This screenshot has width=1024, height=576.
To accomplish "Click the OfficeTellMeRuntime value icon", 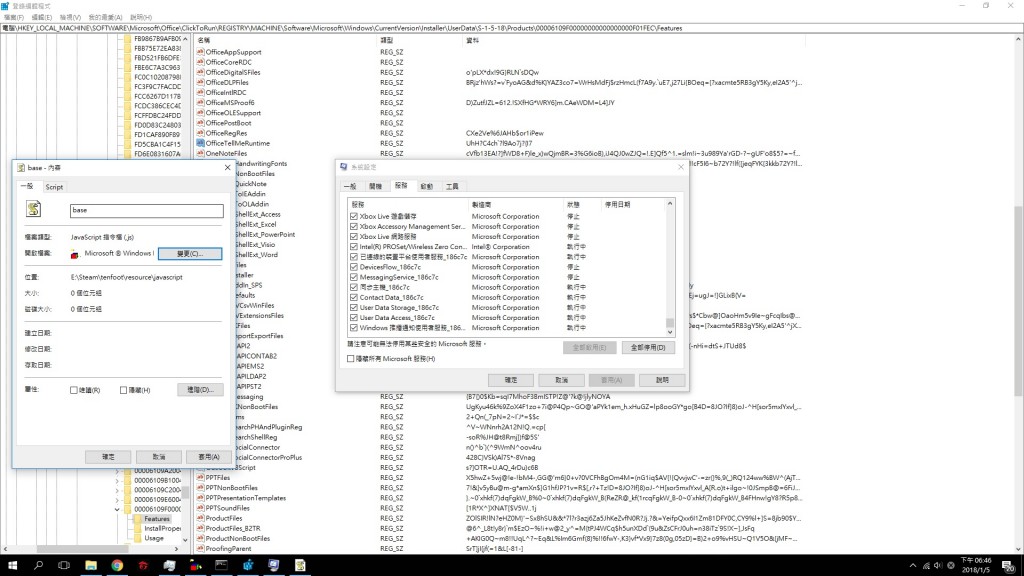I will [200, 143].
